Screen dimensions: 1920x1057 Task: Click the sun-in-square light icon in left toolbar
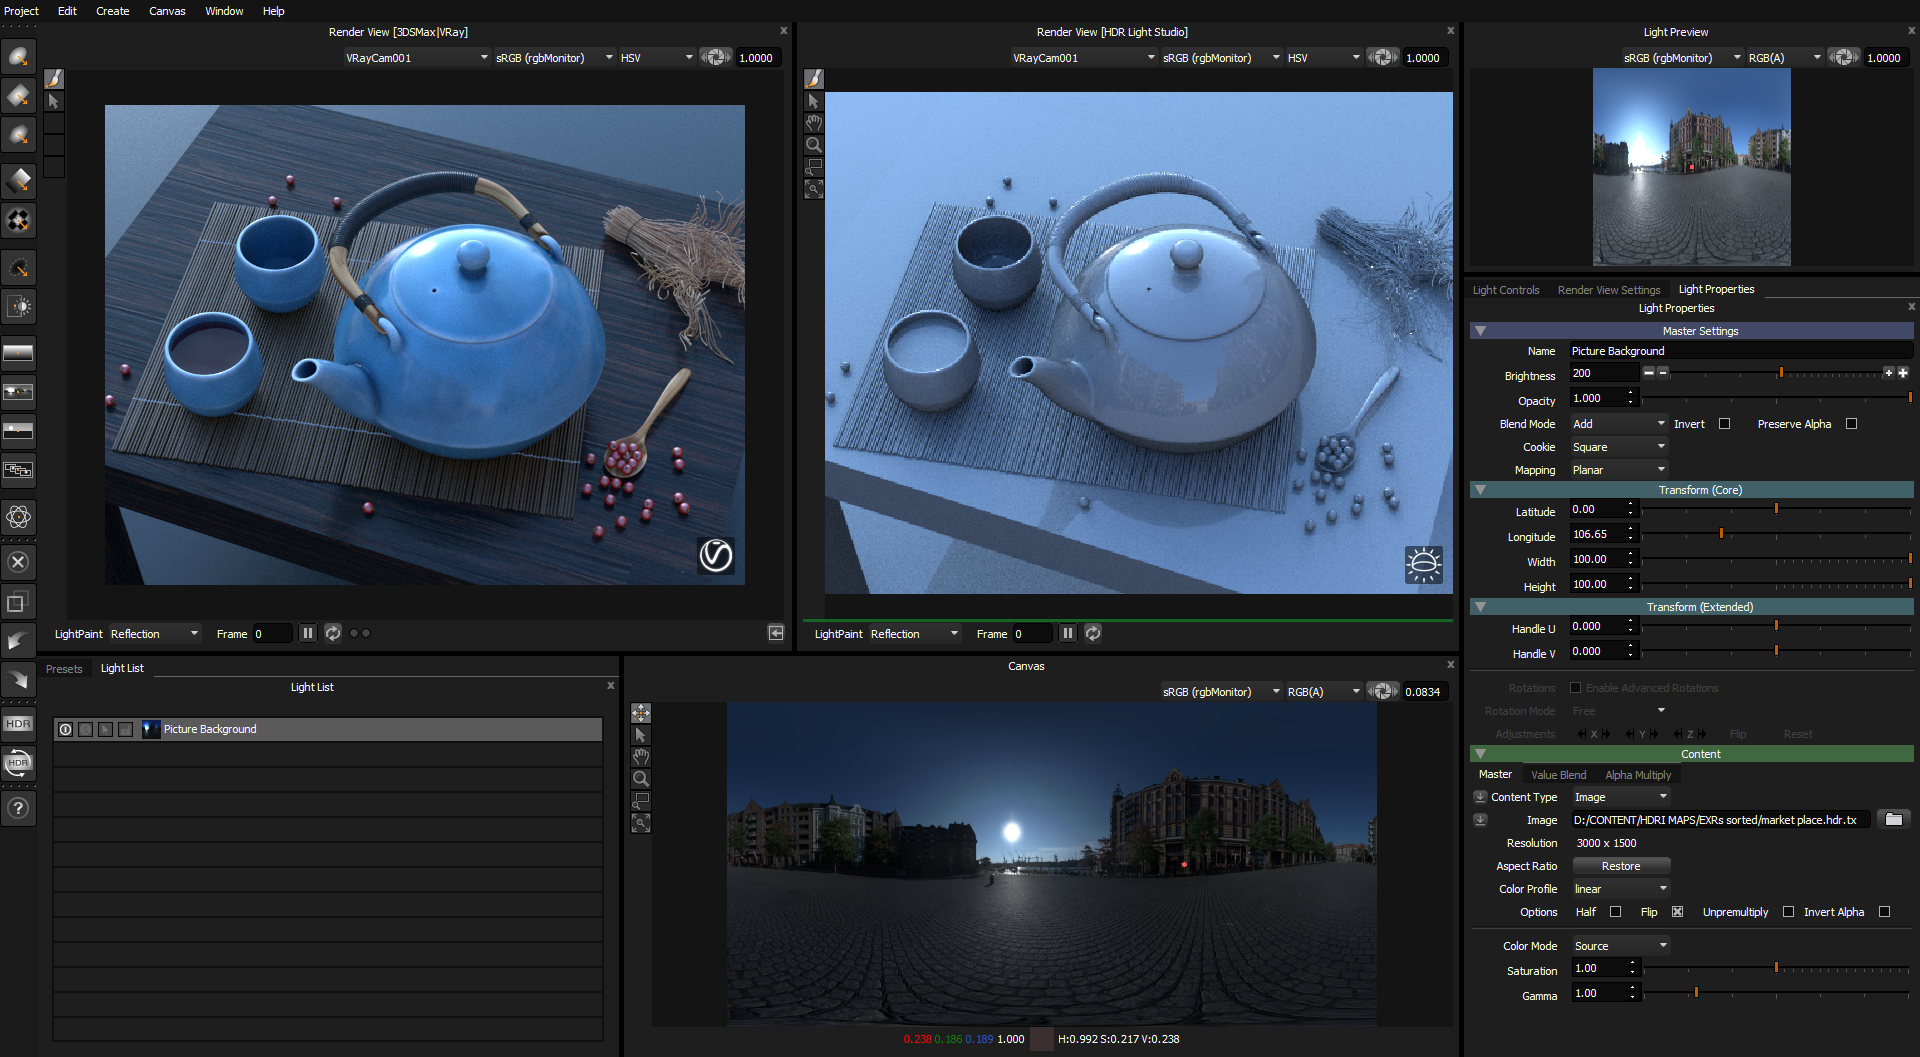[x=18, y=307]
